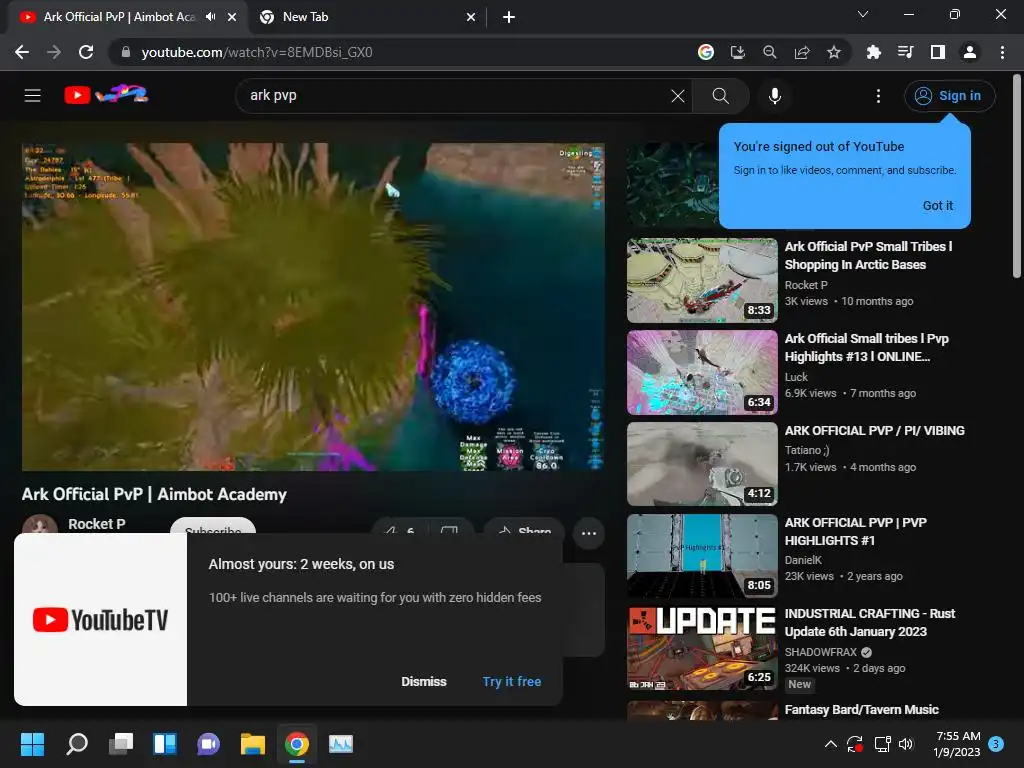Image resolution: width=1024 pixels, height=768 pixels.
Task: Switch to the New Tab tab
Action: coord(366,17)
